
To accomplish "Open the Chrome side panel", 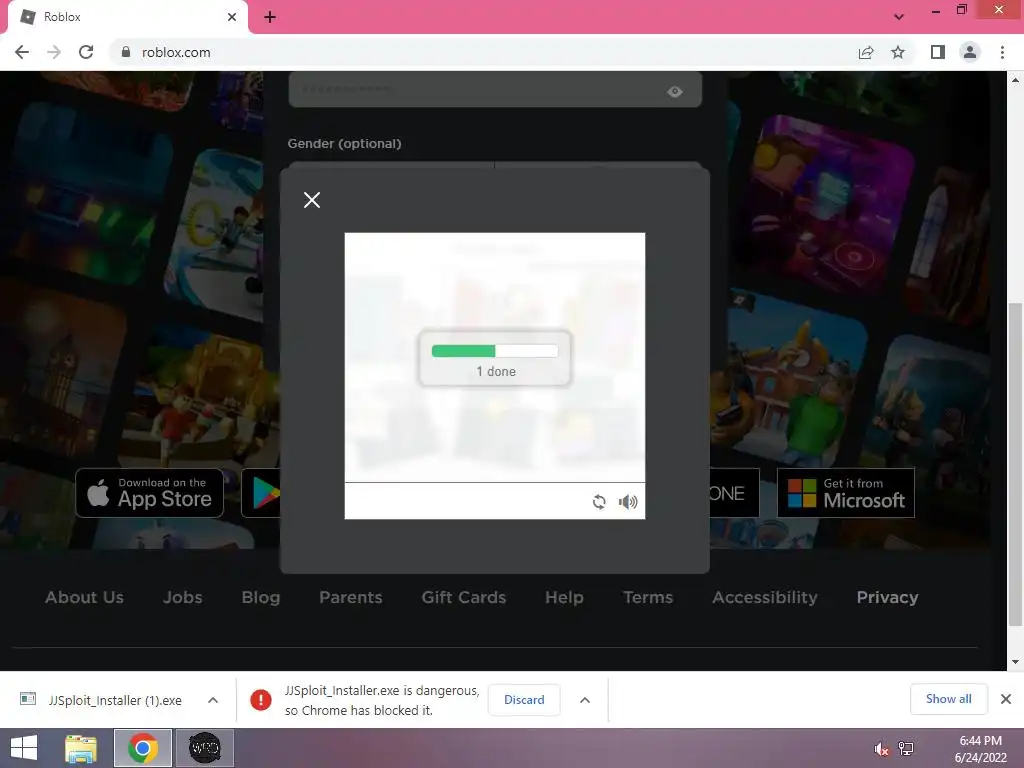I will coord(938,52).
